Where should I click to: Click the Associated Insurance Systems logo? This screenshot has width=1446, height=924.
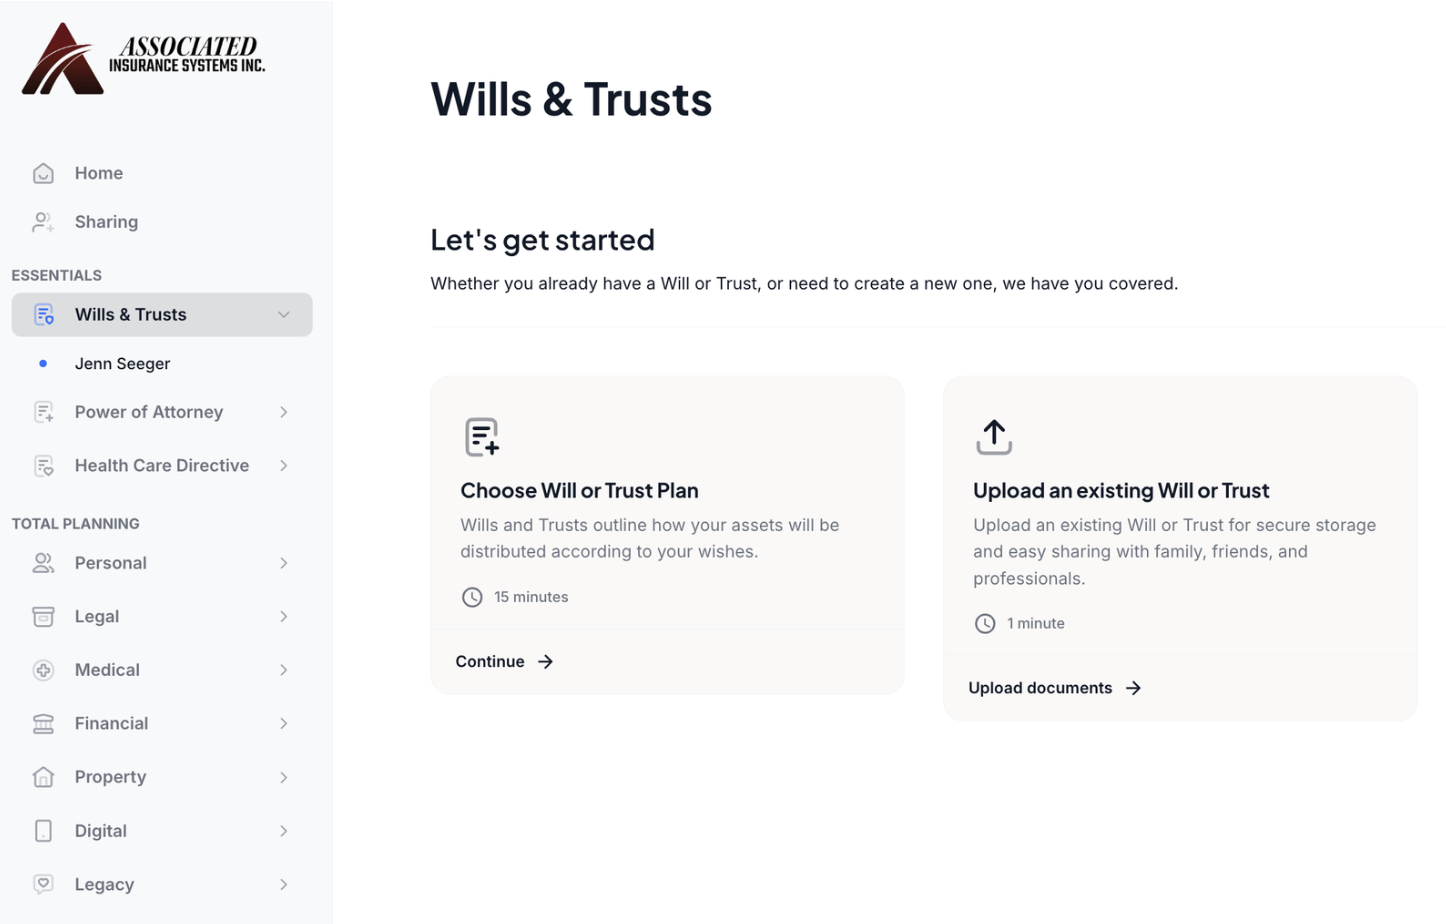pyautogui.click(x=143, y=59)
